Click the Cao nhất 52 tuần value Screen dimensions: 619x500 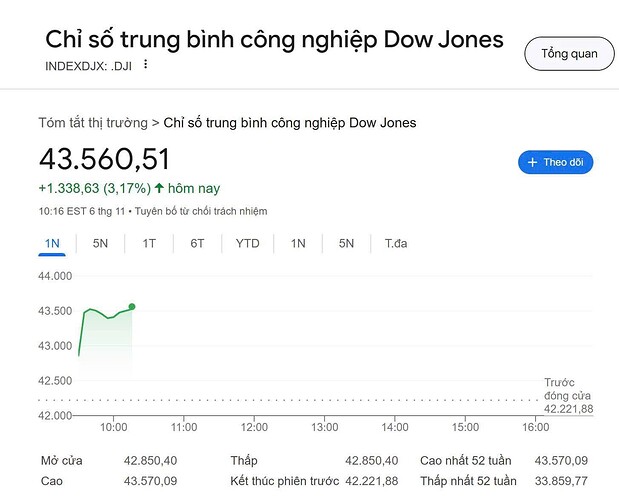(x=562, y=461)
